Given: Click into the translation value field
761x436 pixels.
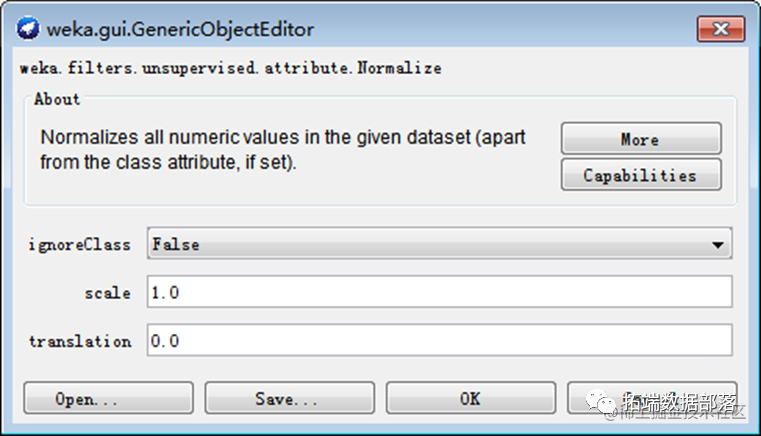Looking at the screenshot, I should click(439, 340).
